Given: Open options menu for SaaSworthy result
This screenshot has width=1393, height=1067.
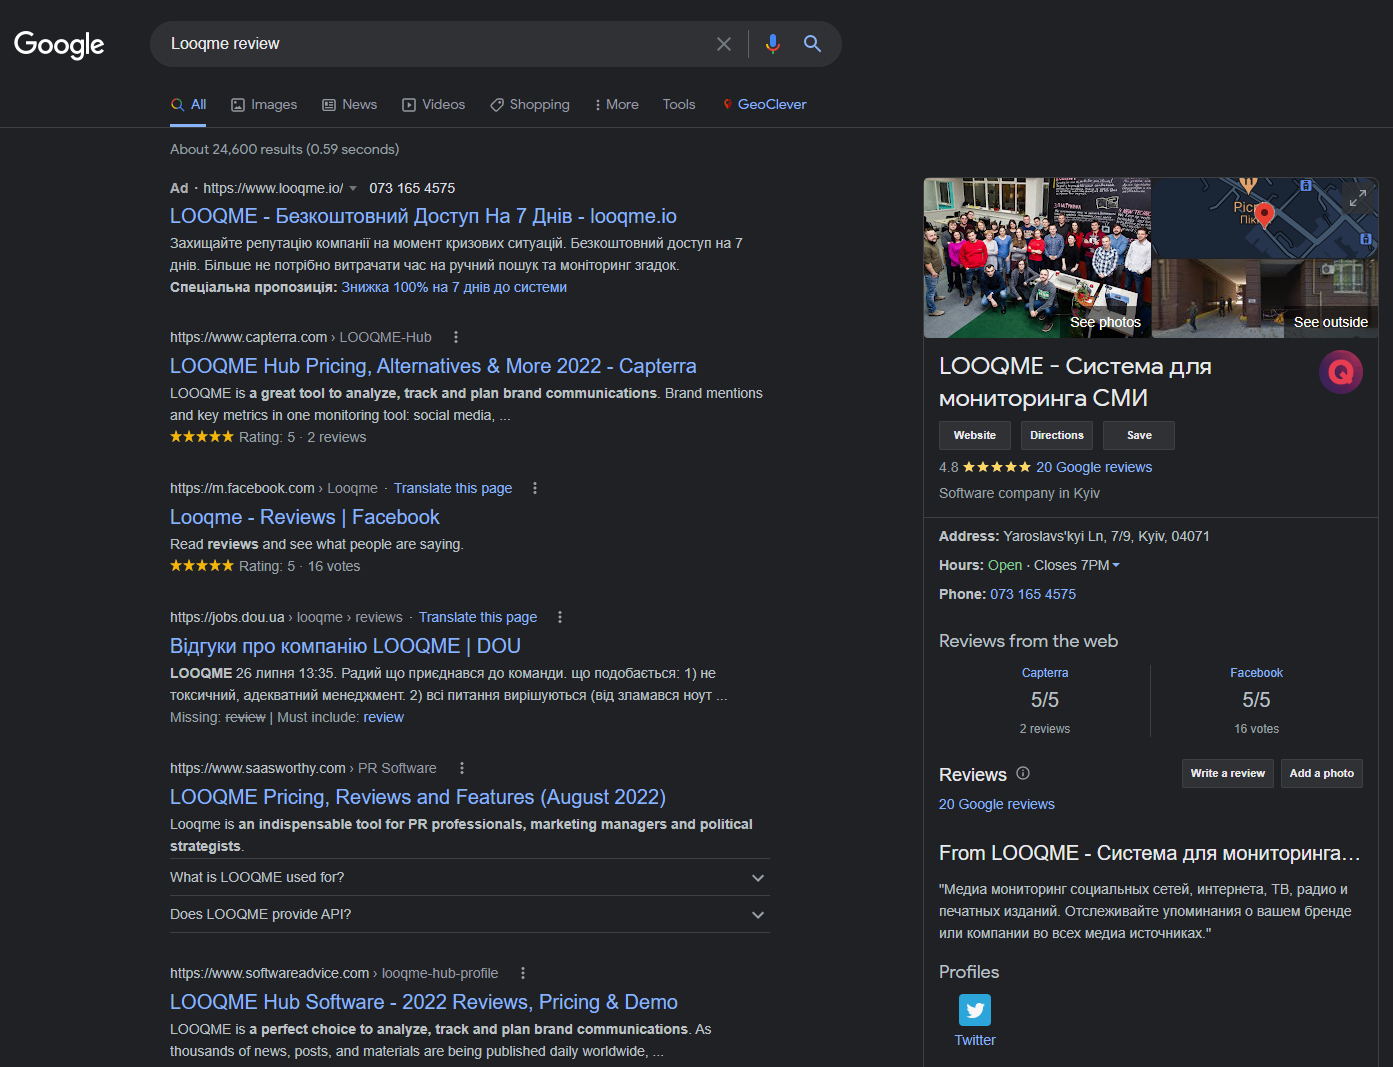Looking at the screenshot, I should [x=461, y=768].
